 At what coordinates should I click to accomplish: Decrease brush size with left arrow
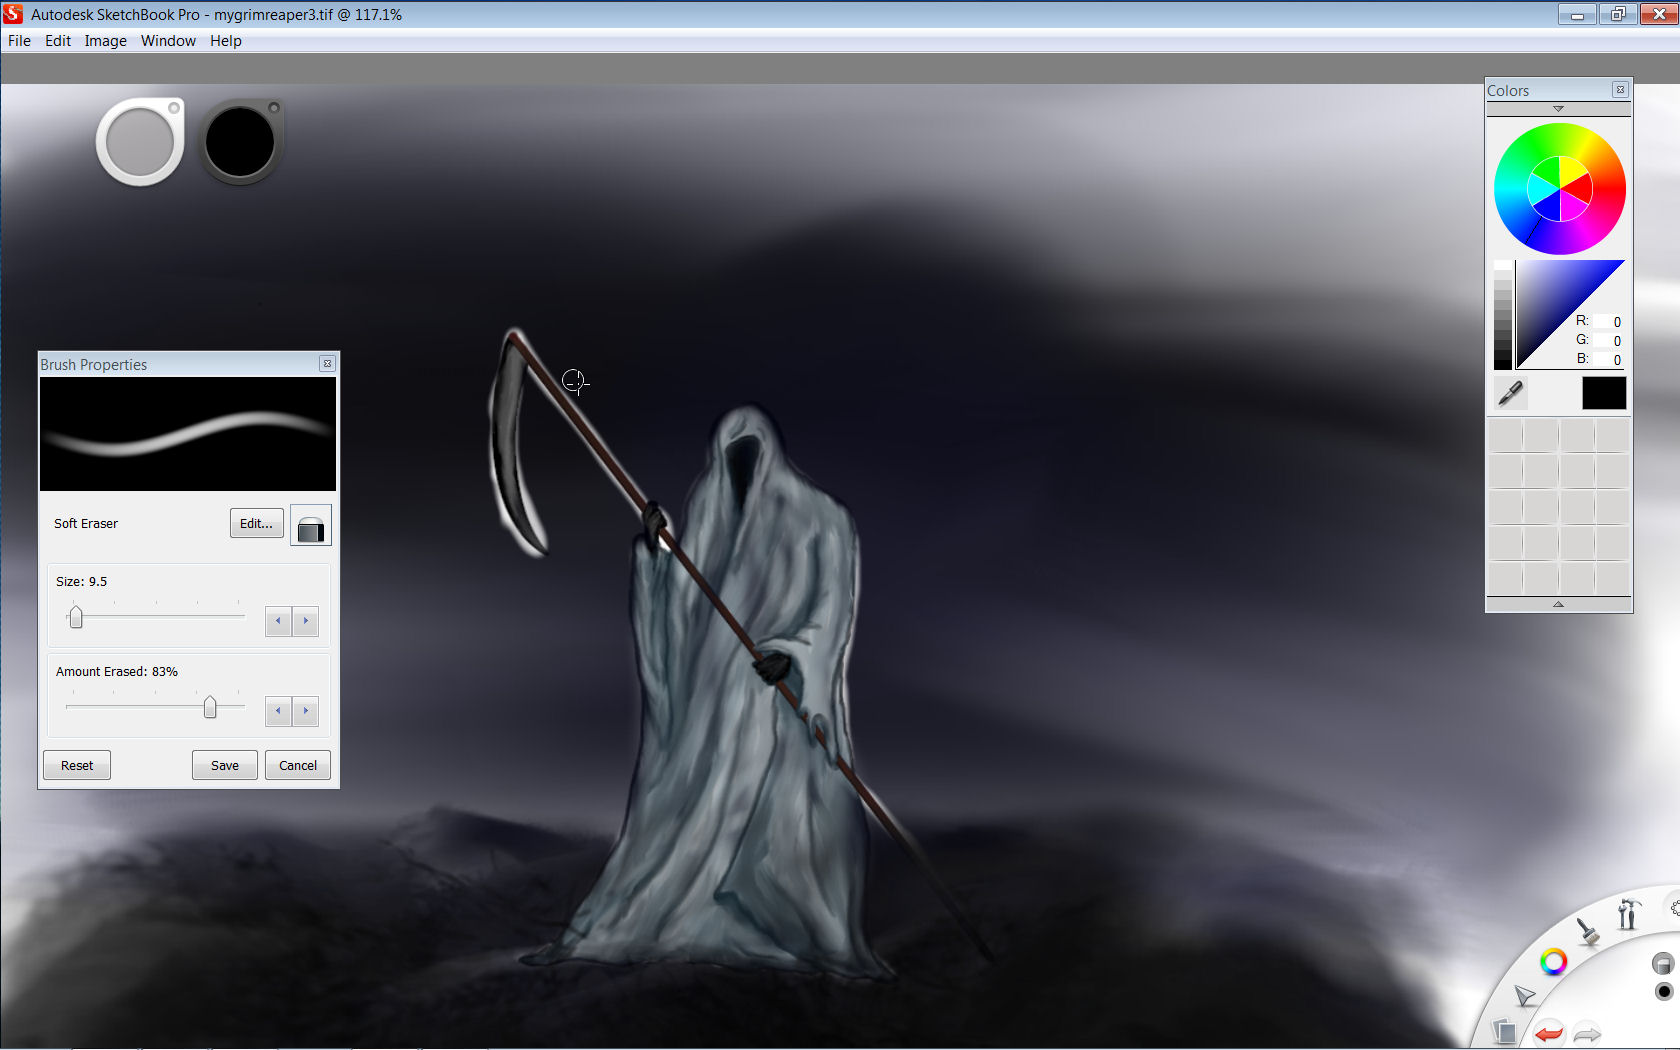pos(278,621)
